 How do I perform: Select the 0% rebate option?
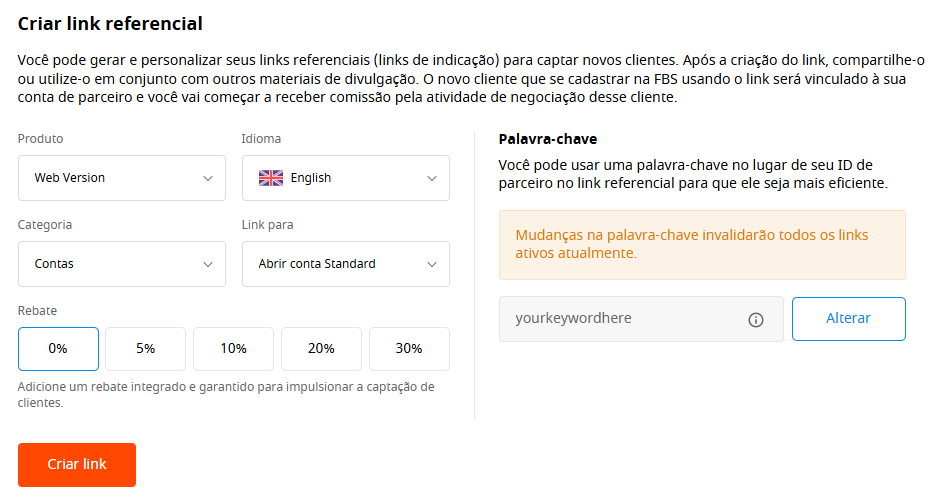pos(58,349)
